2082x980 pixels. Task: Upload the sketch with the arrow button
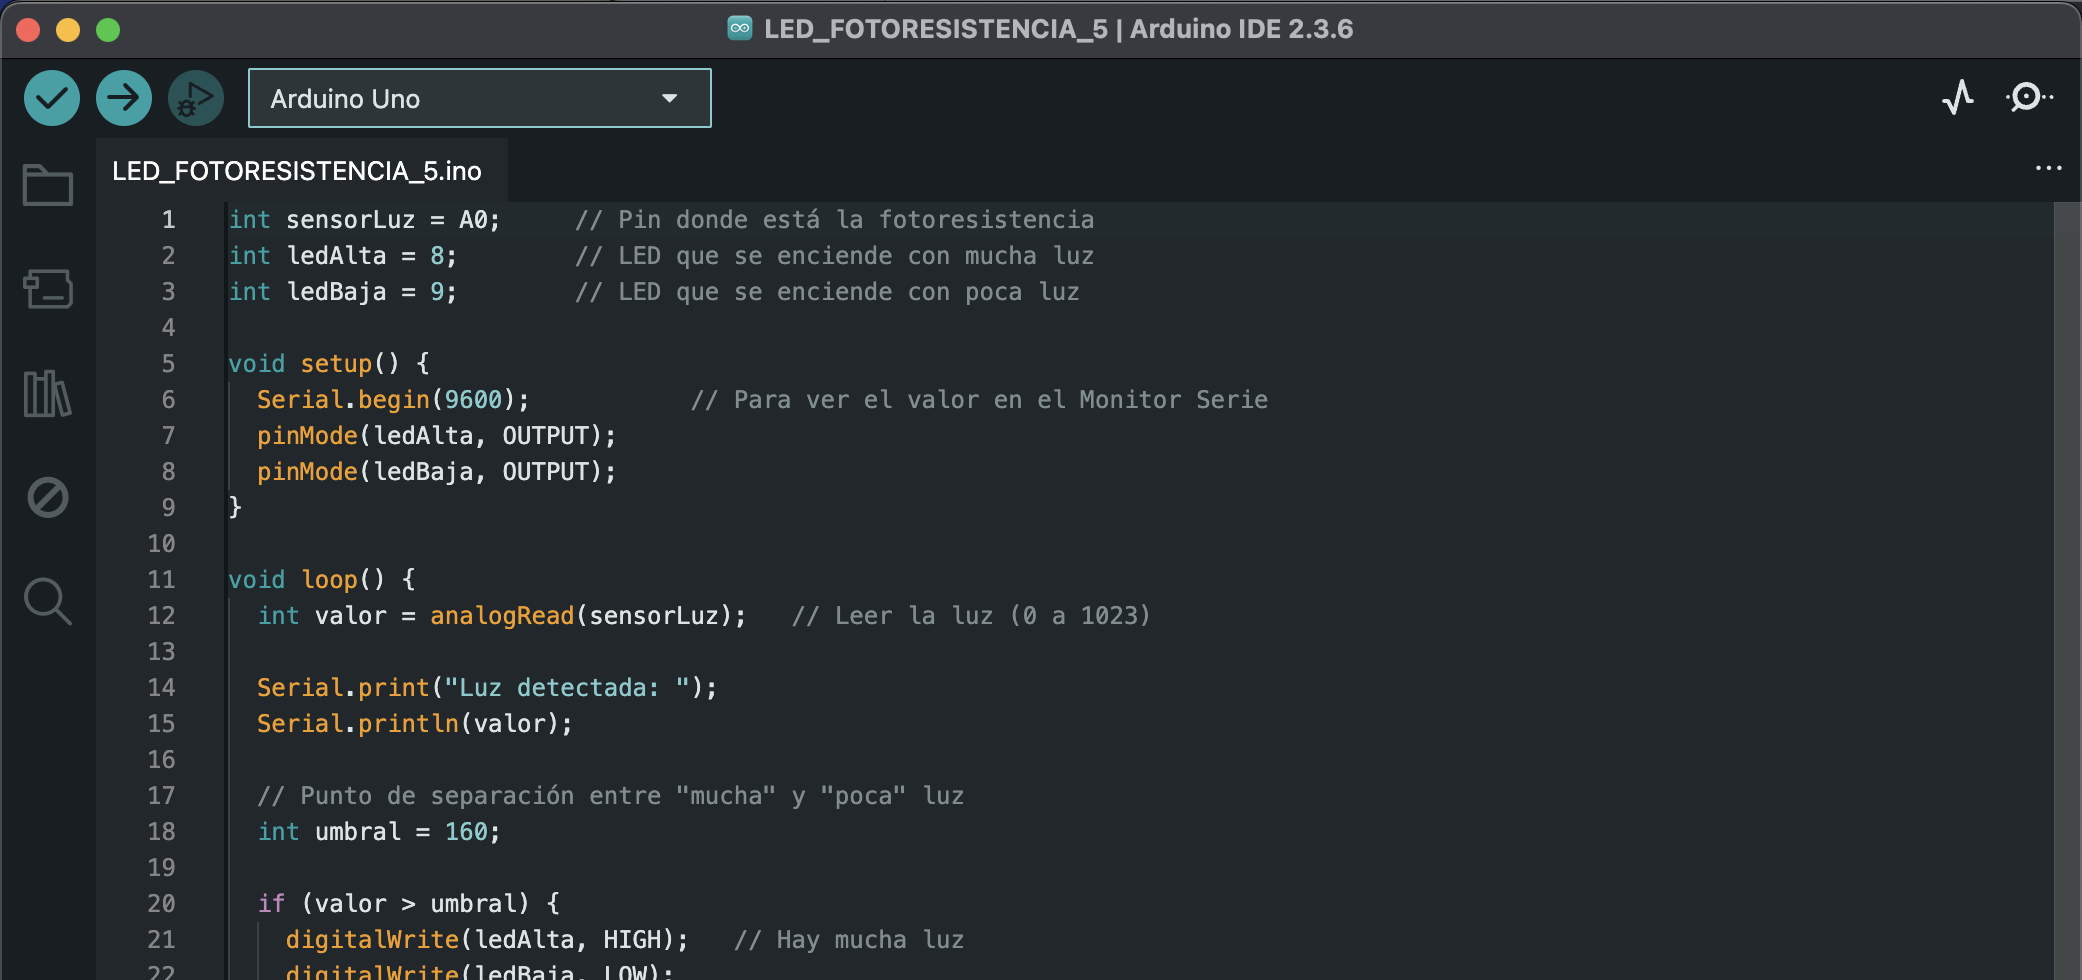click(x=124, y=98)
